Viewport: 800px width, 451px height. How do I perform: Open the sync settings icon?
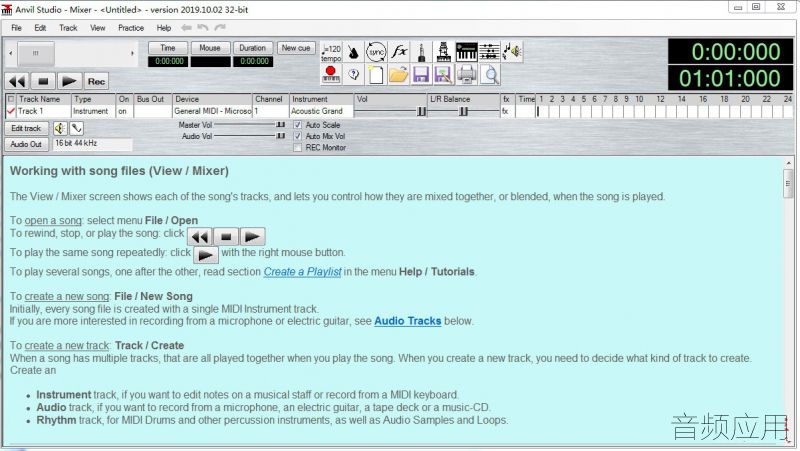coord(376,52)
